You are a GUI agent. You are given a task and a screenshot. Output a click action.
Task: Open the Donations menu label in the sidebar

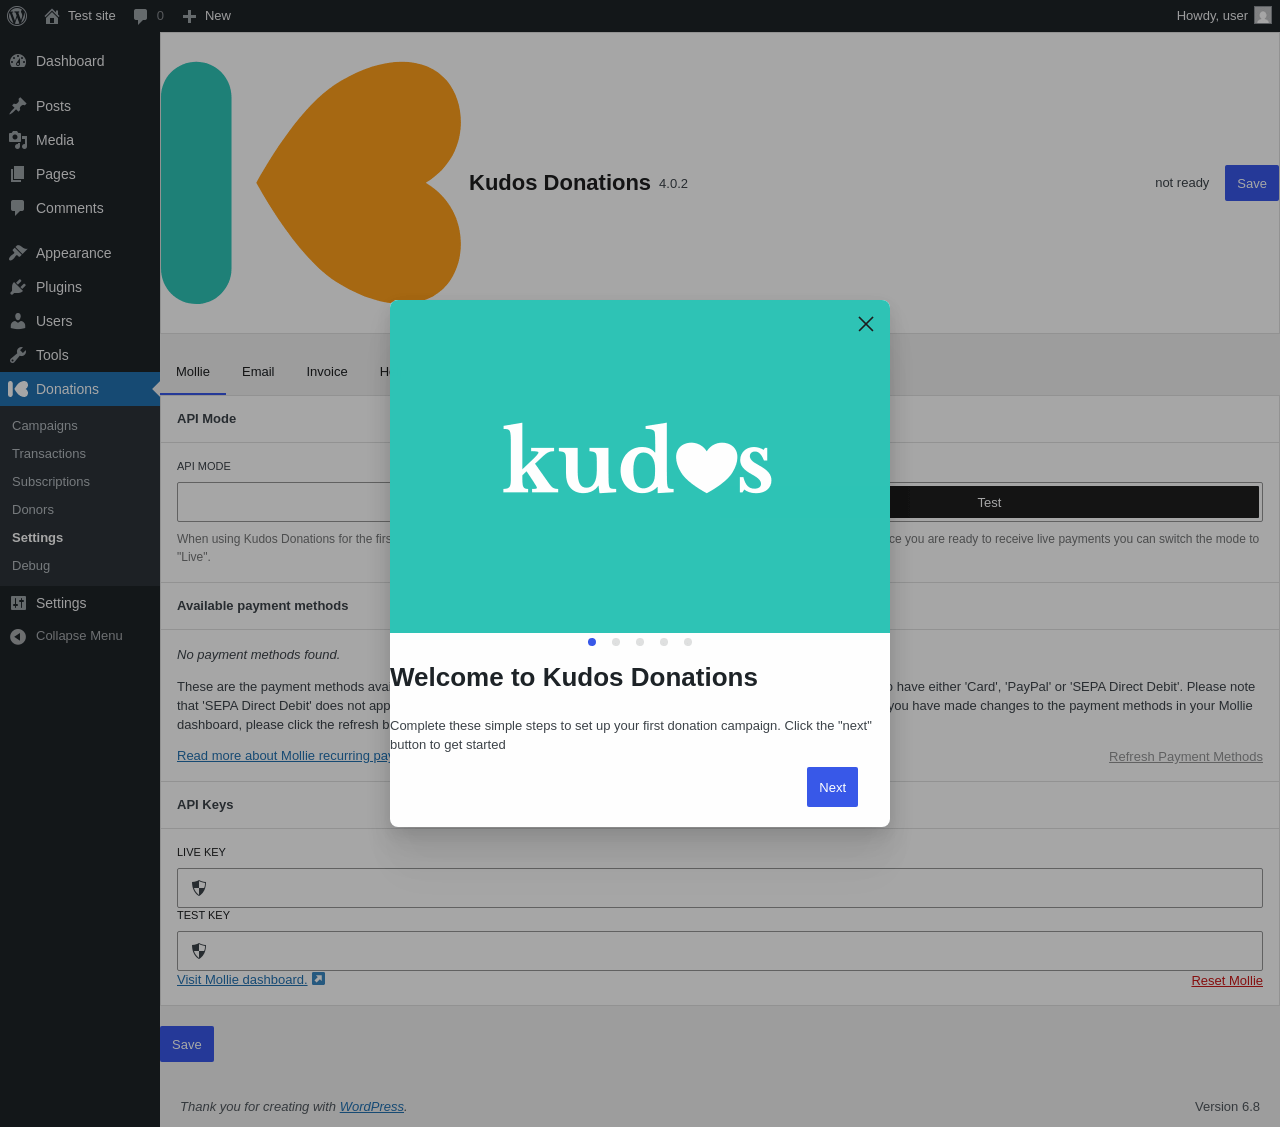(67, 389)
